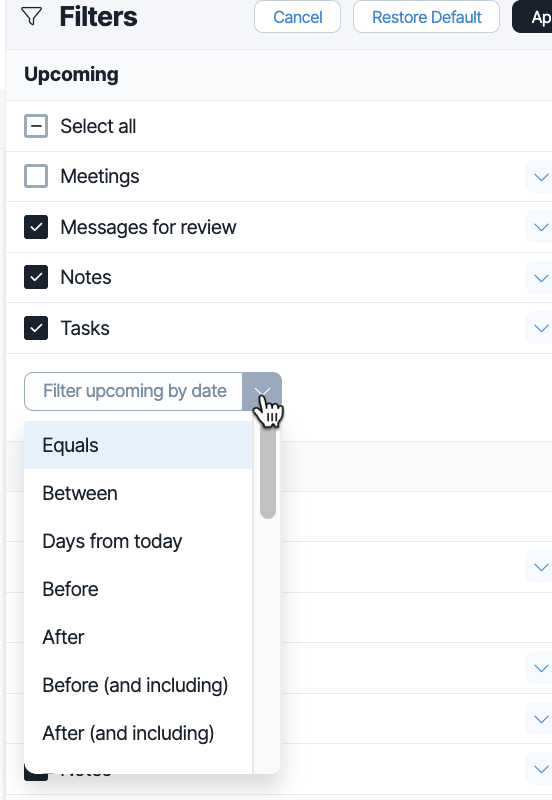Click the Restore Default button
This screenshot has width=552, height=800.
pos(426,17)
